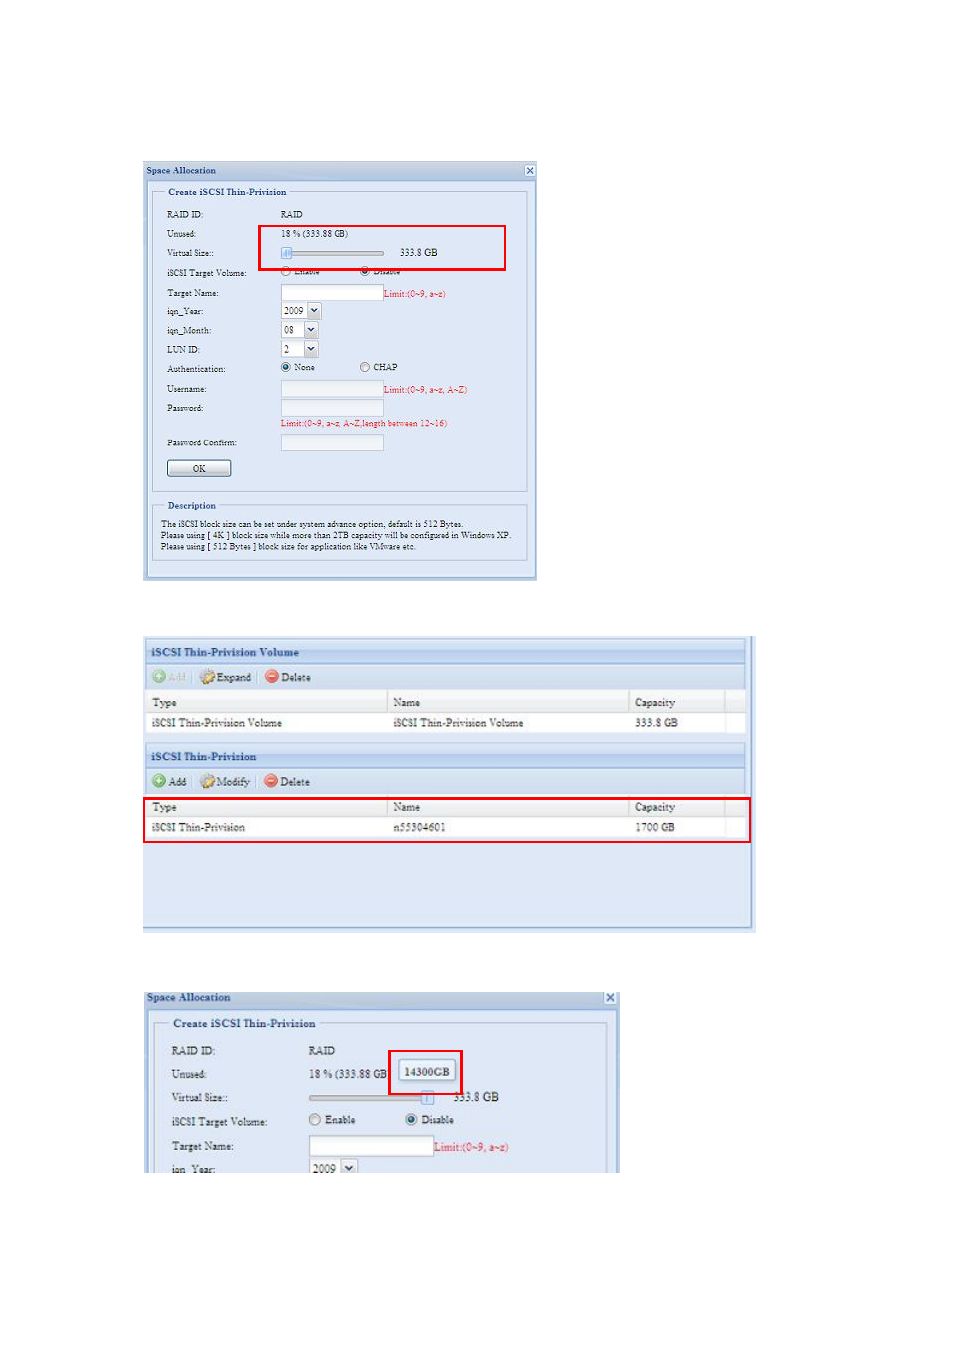Viewport: 954px width, 1350px height.
Task: Click the 'Limit:(0~9, a~z, A~Z)' hint beside Username
Action: pyautogui.click(x=426, y=390)
